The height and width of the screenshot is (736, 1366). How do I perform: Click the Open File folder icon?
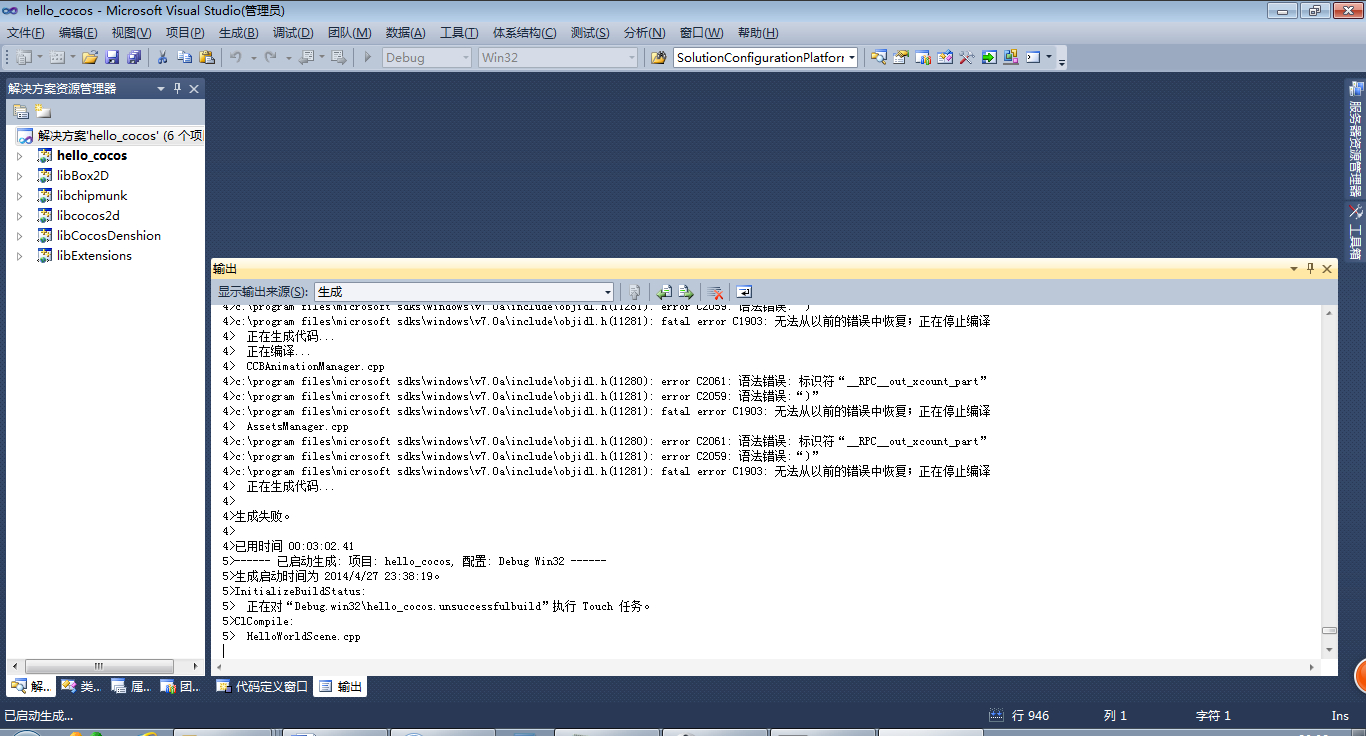point(90,57)
